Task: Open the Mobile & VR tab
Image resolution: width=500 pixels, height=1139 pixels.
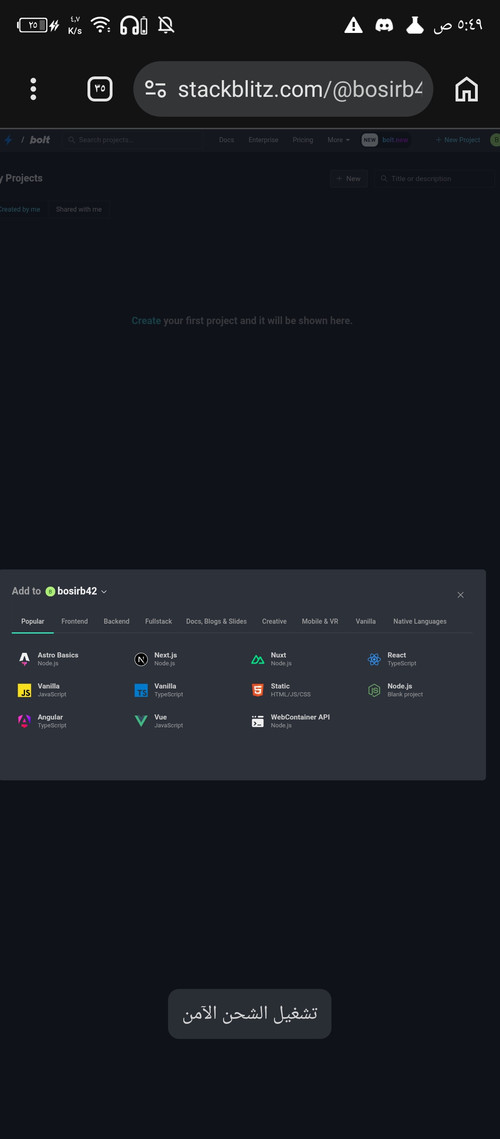Action: click(x=320, y=621)
